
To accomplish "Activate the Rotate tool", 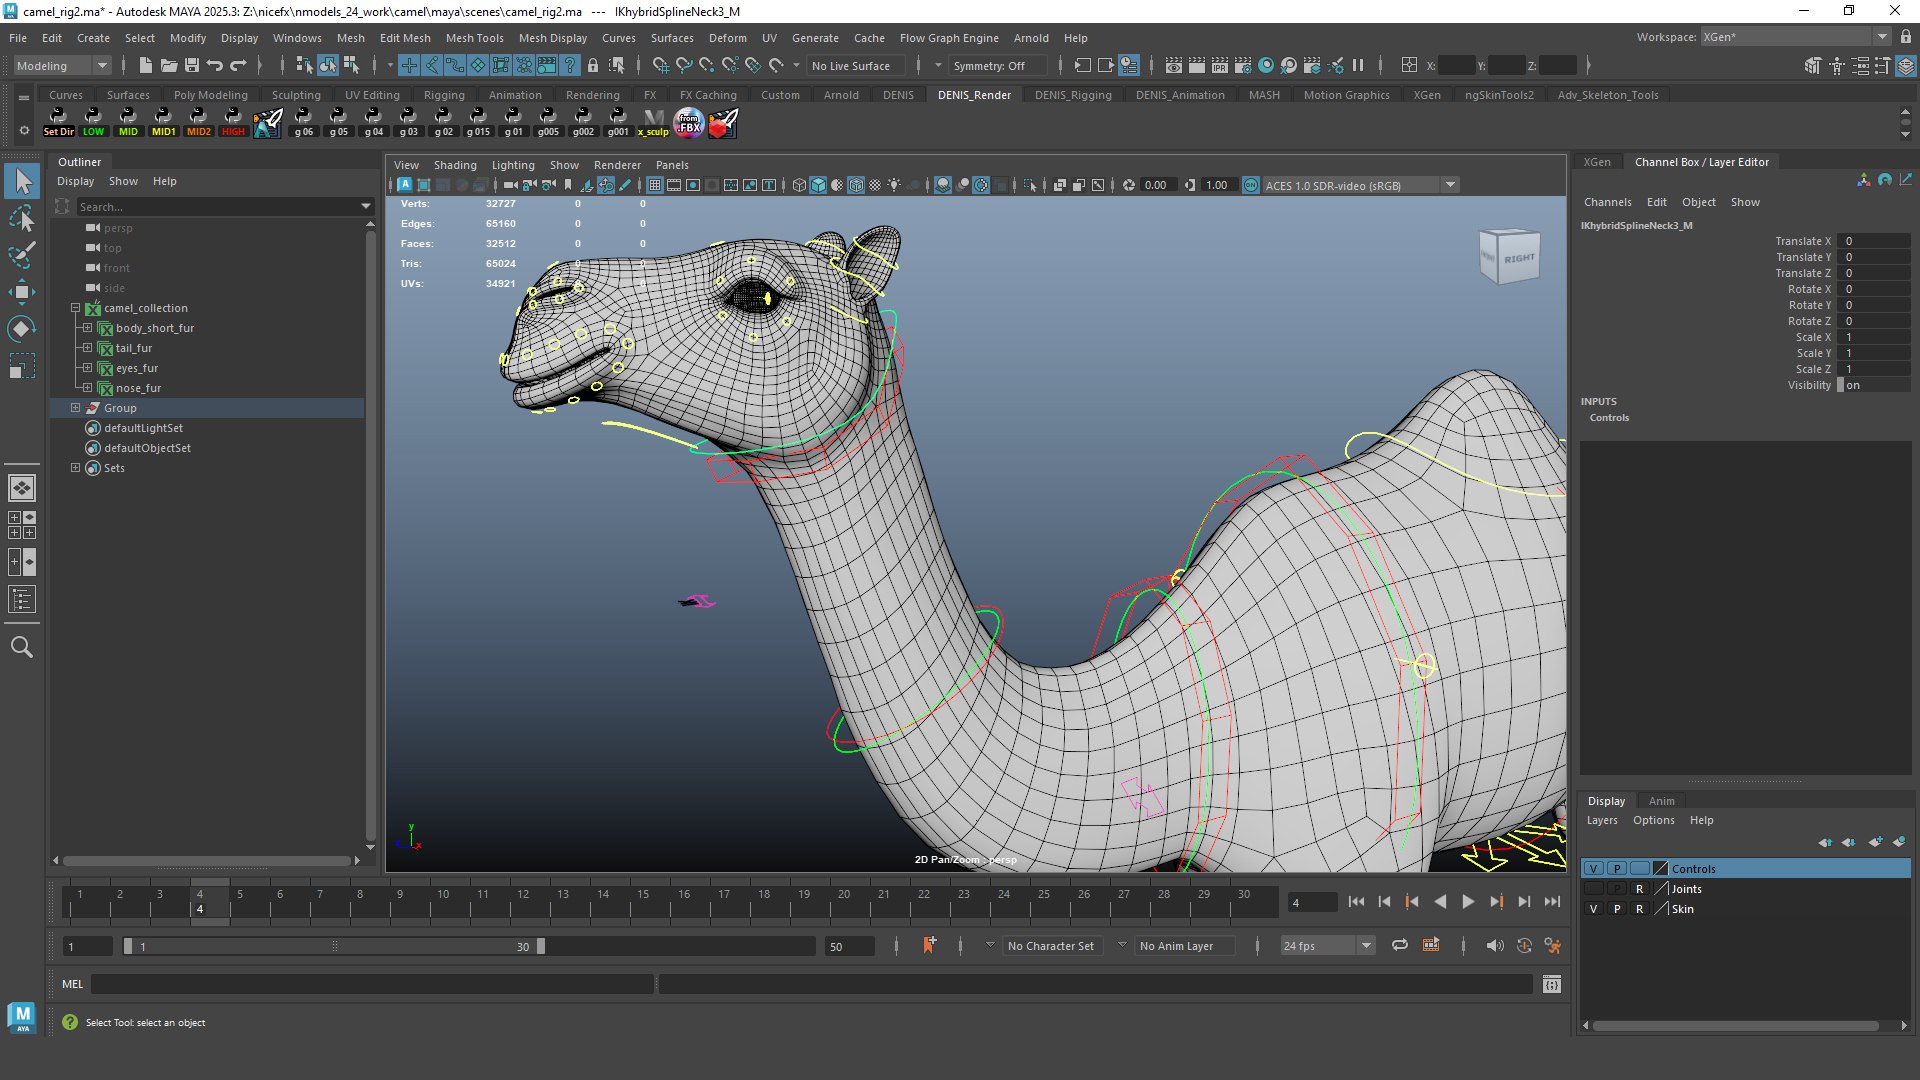I will 22,329.
